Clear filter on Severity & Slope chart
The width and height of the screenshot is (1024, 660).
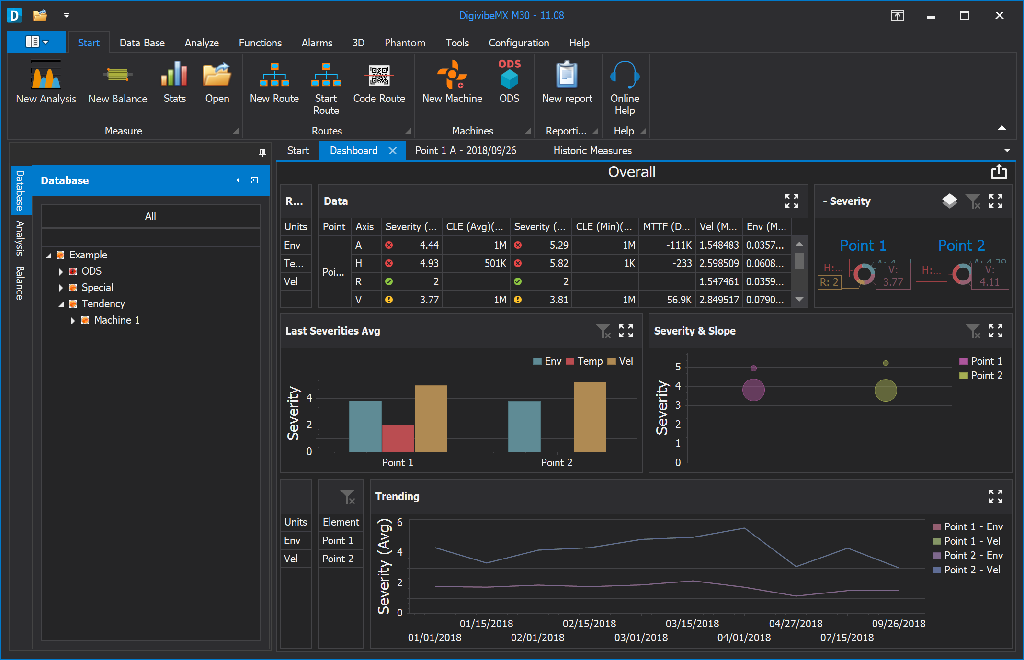973,331
